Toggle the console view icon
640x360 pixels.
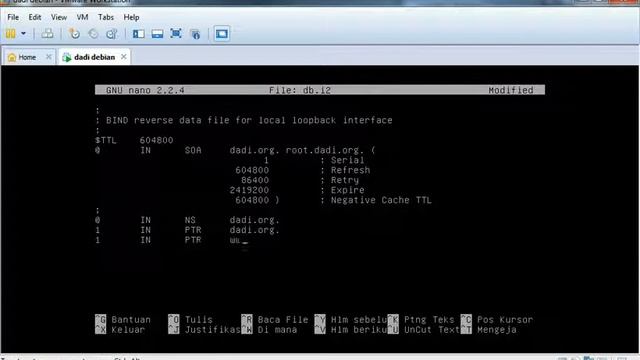click(x=222, y=33)
